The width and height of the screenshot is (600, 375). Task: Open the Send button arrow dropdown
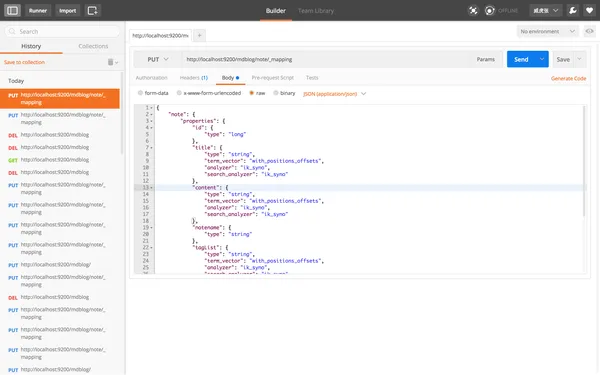coord(542,59)
